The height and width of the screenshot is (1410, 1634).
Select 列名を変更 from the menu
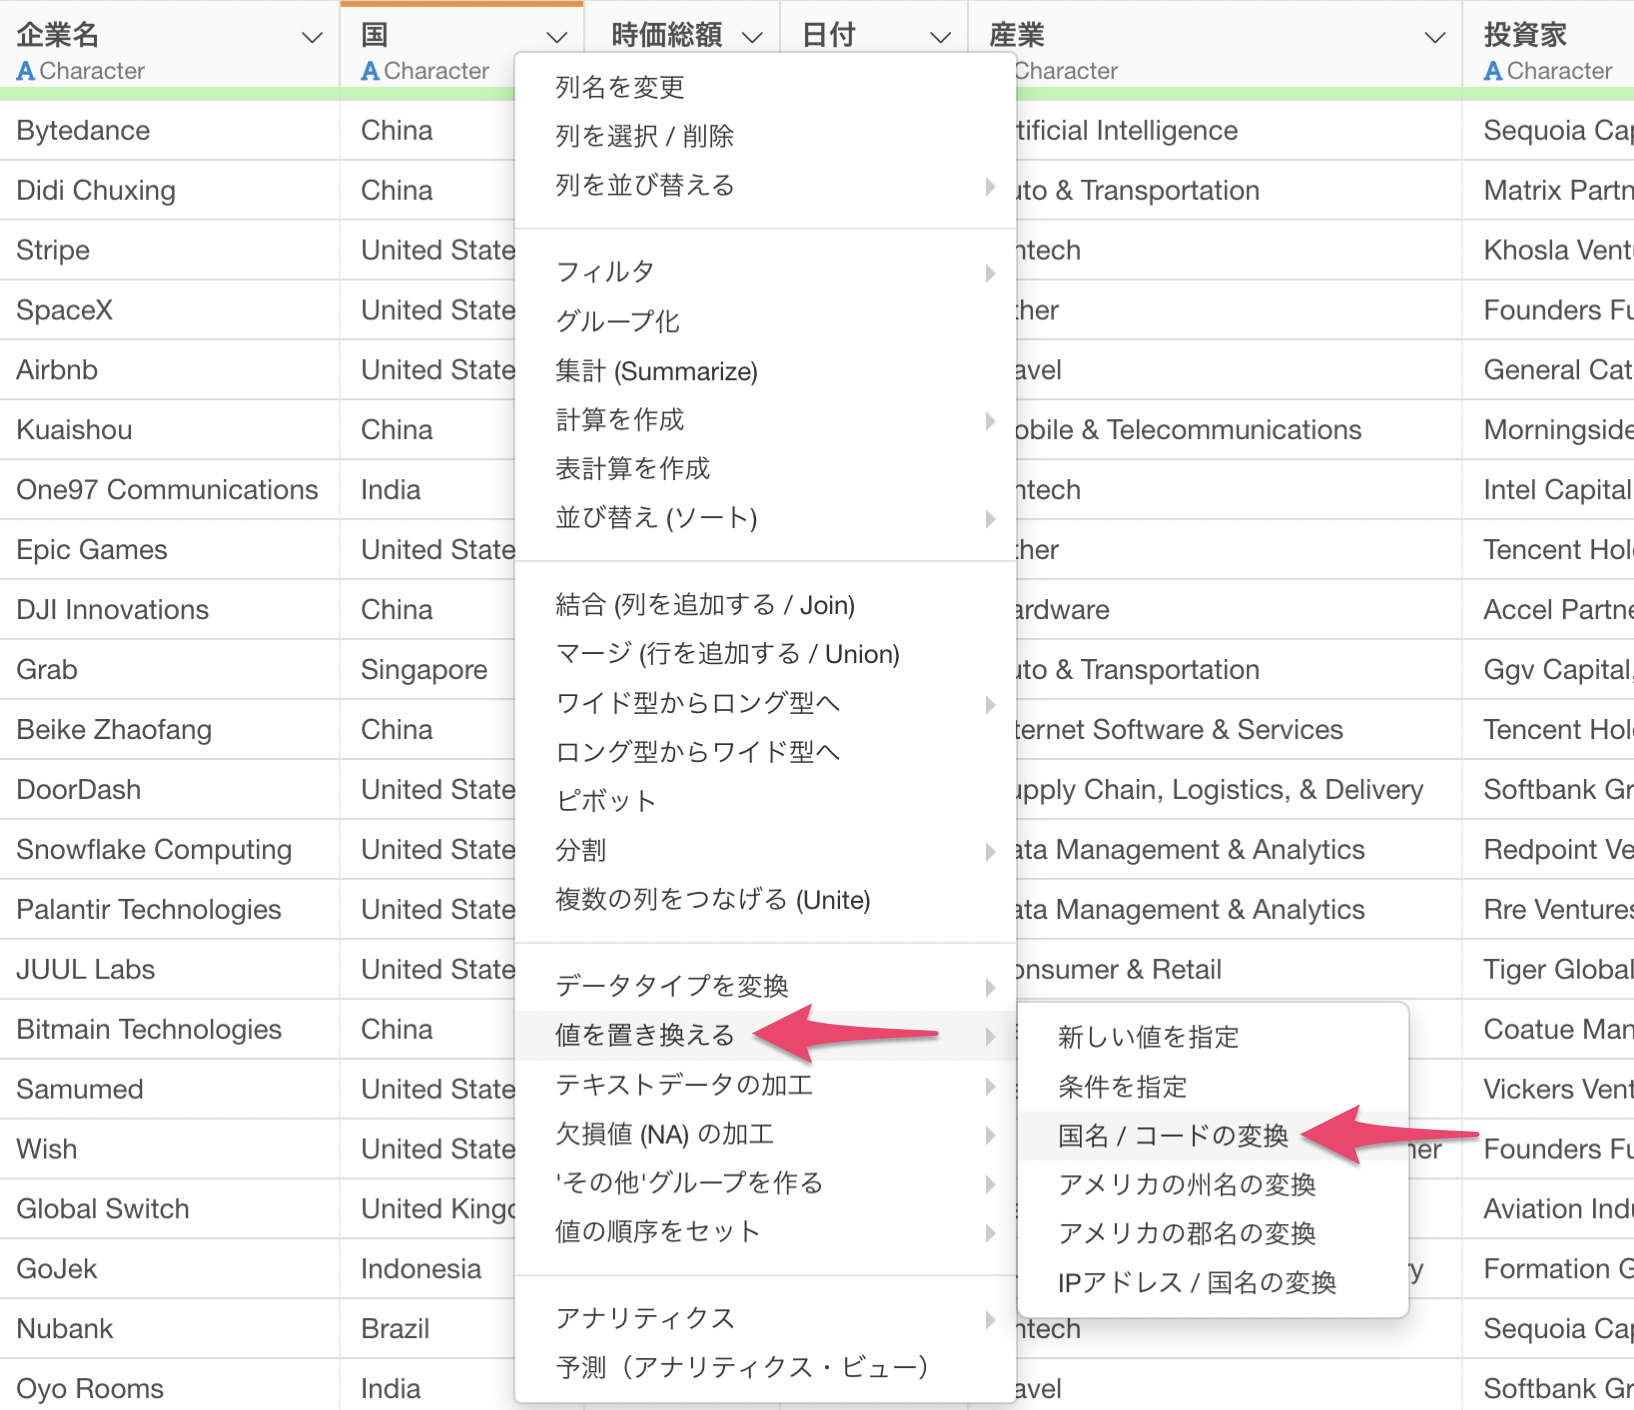pos(765,87)
